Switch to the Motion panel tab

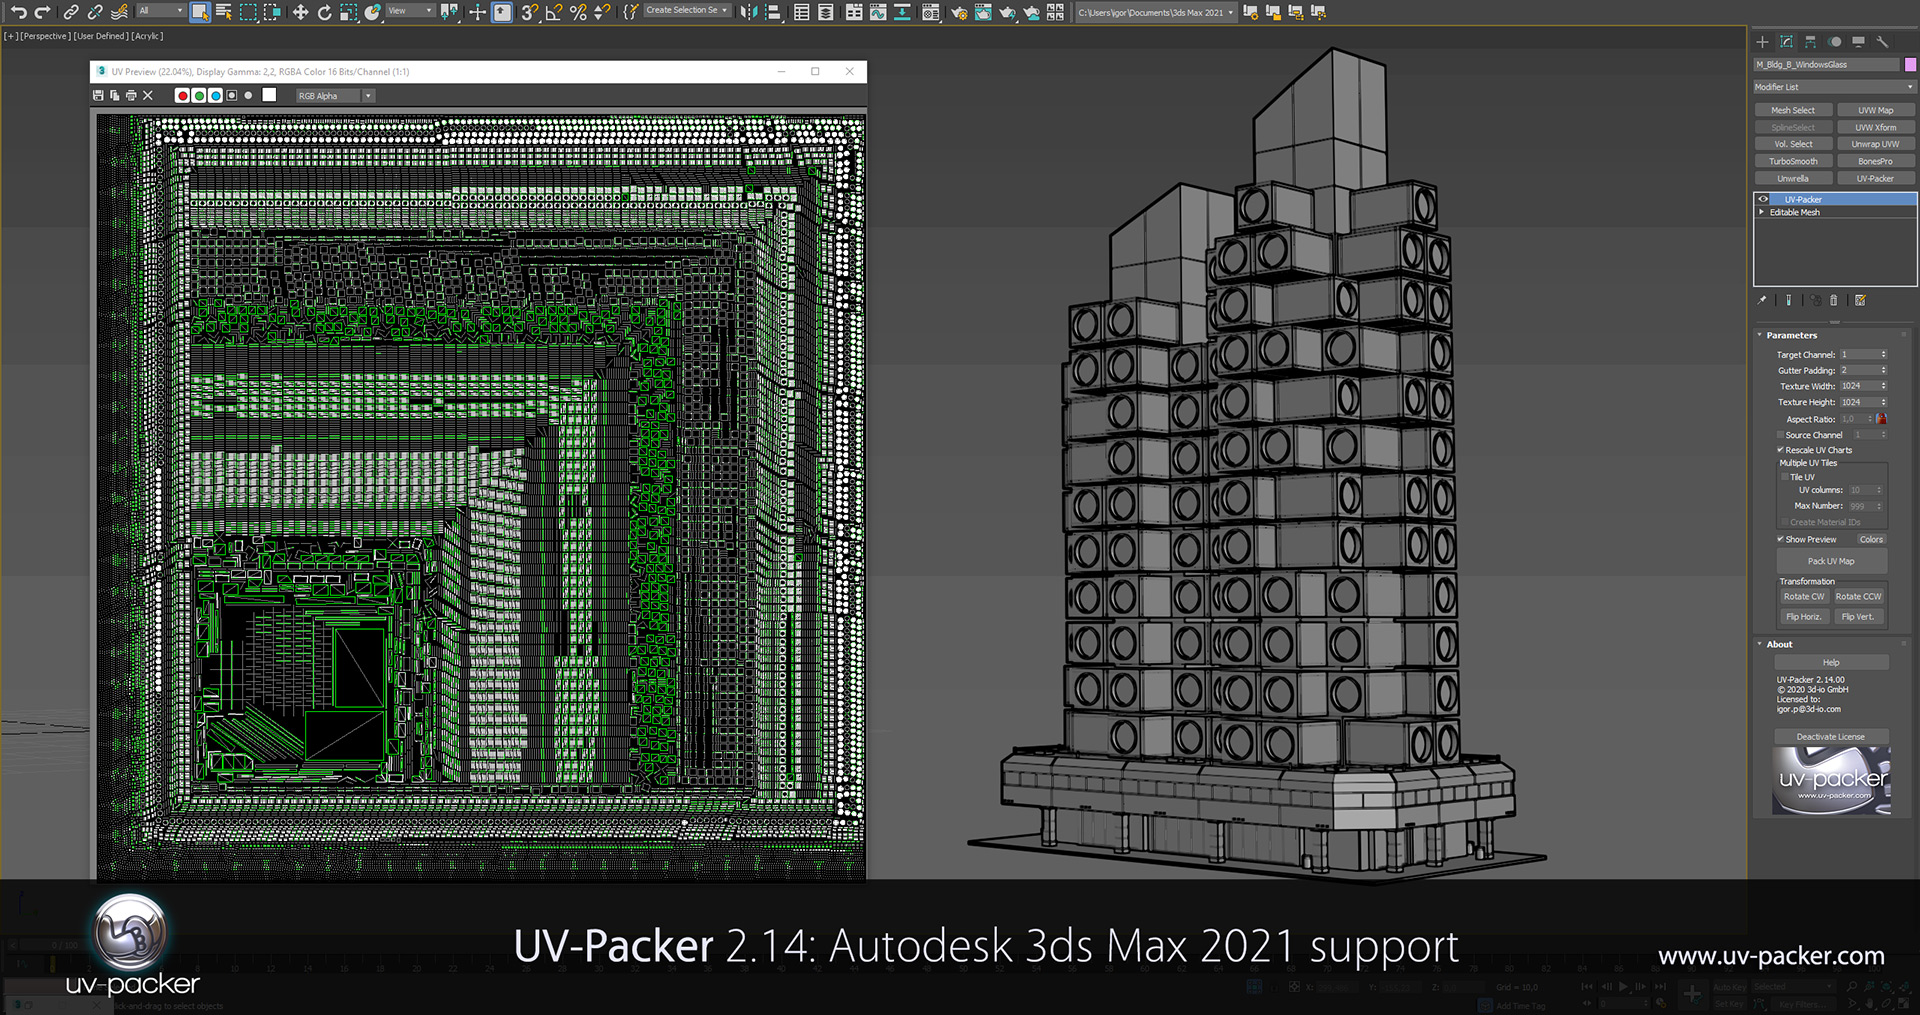coord(1835,42)
